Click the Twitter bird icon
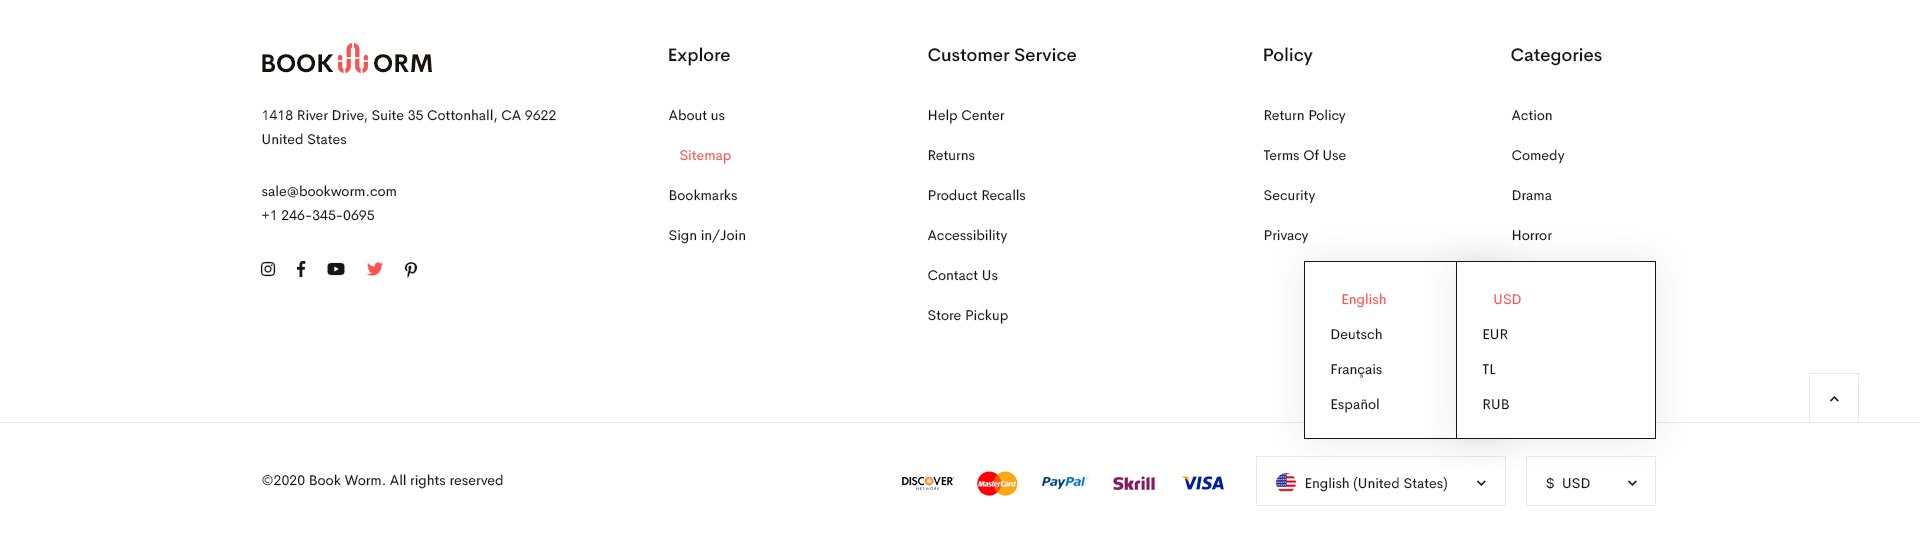 pos(375,269)
